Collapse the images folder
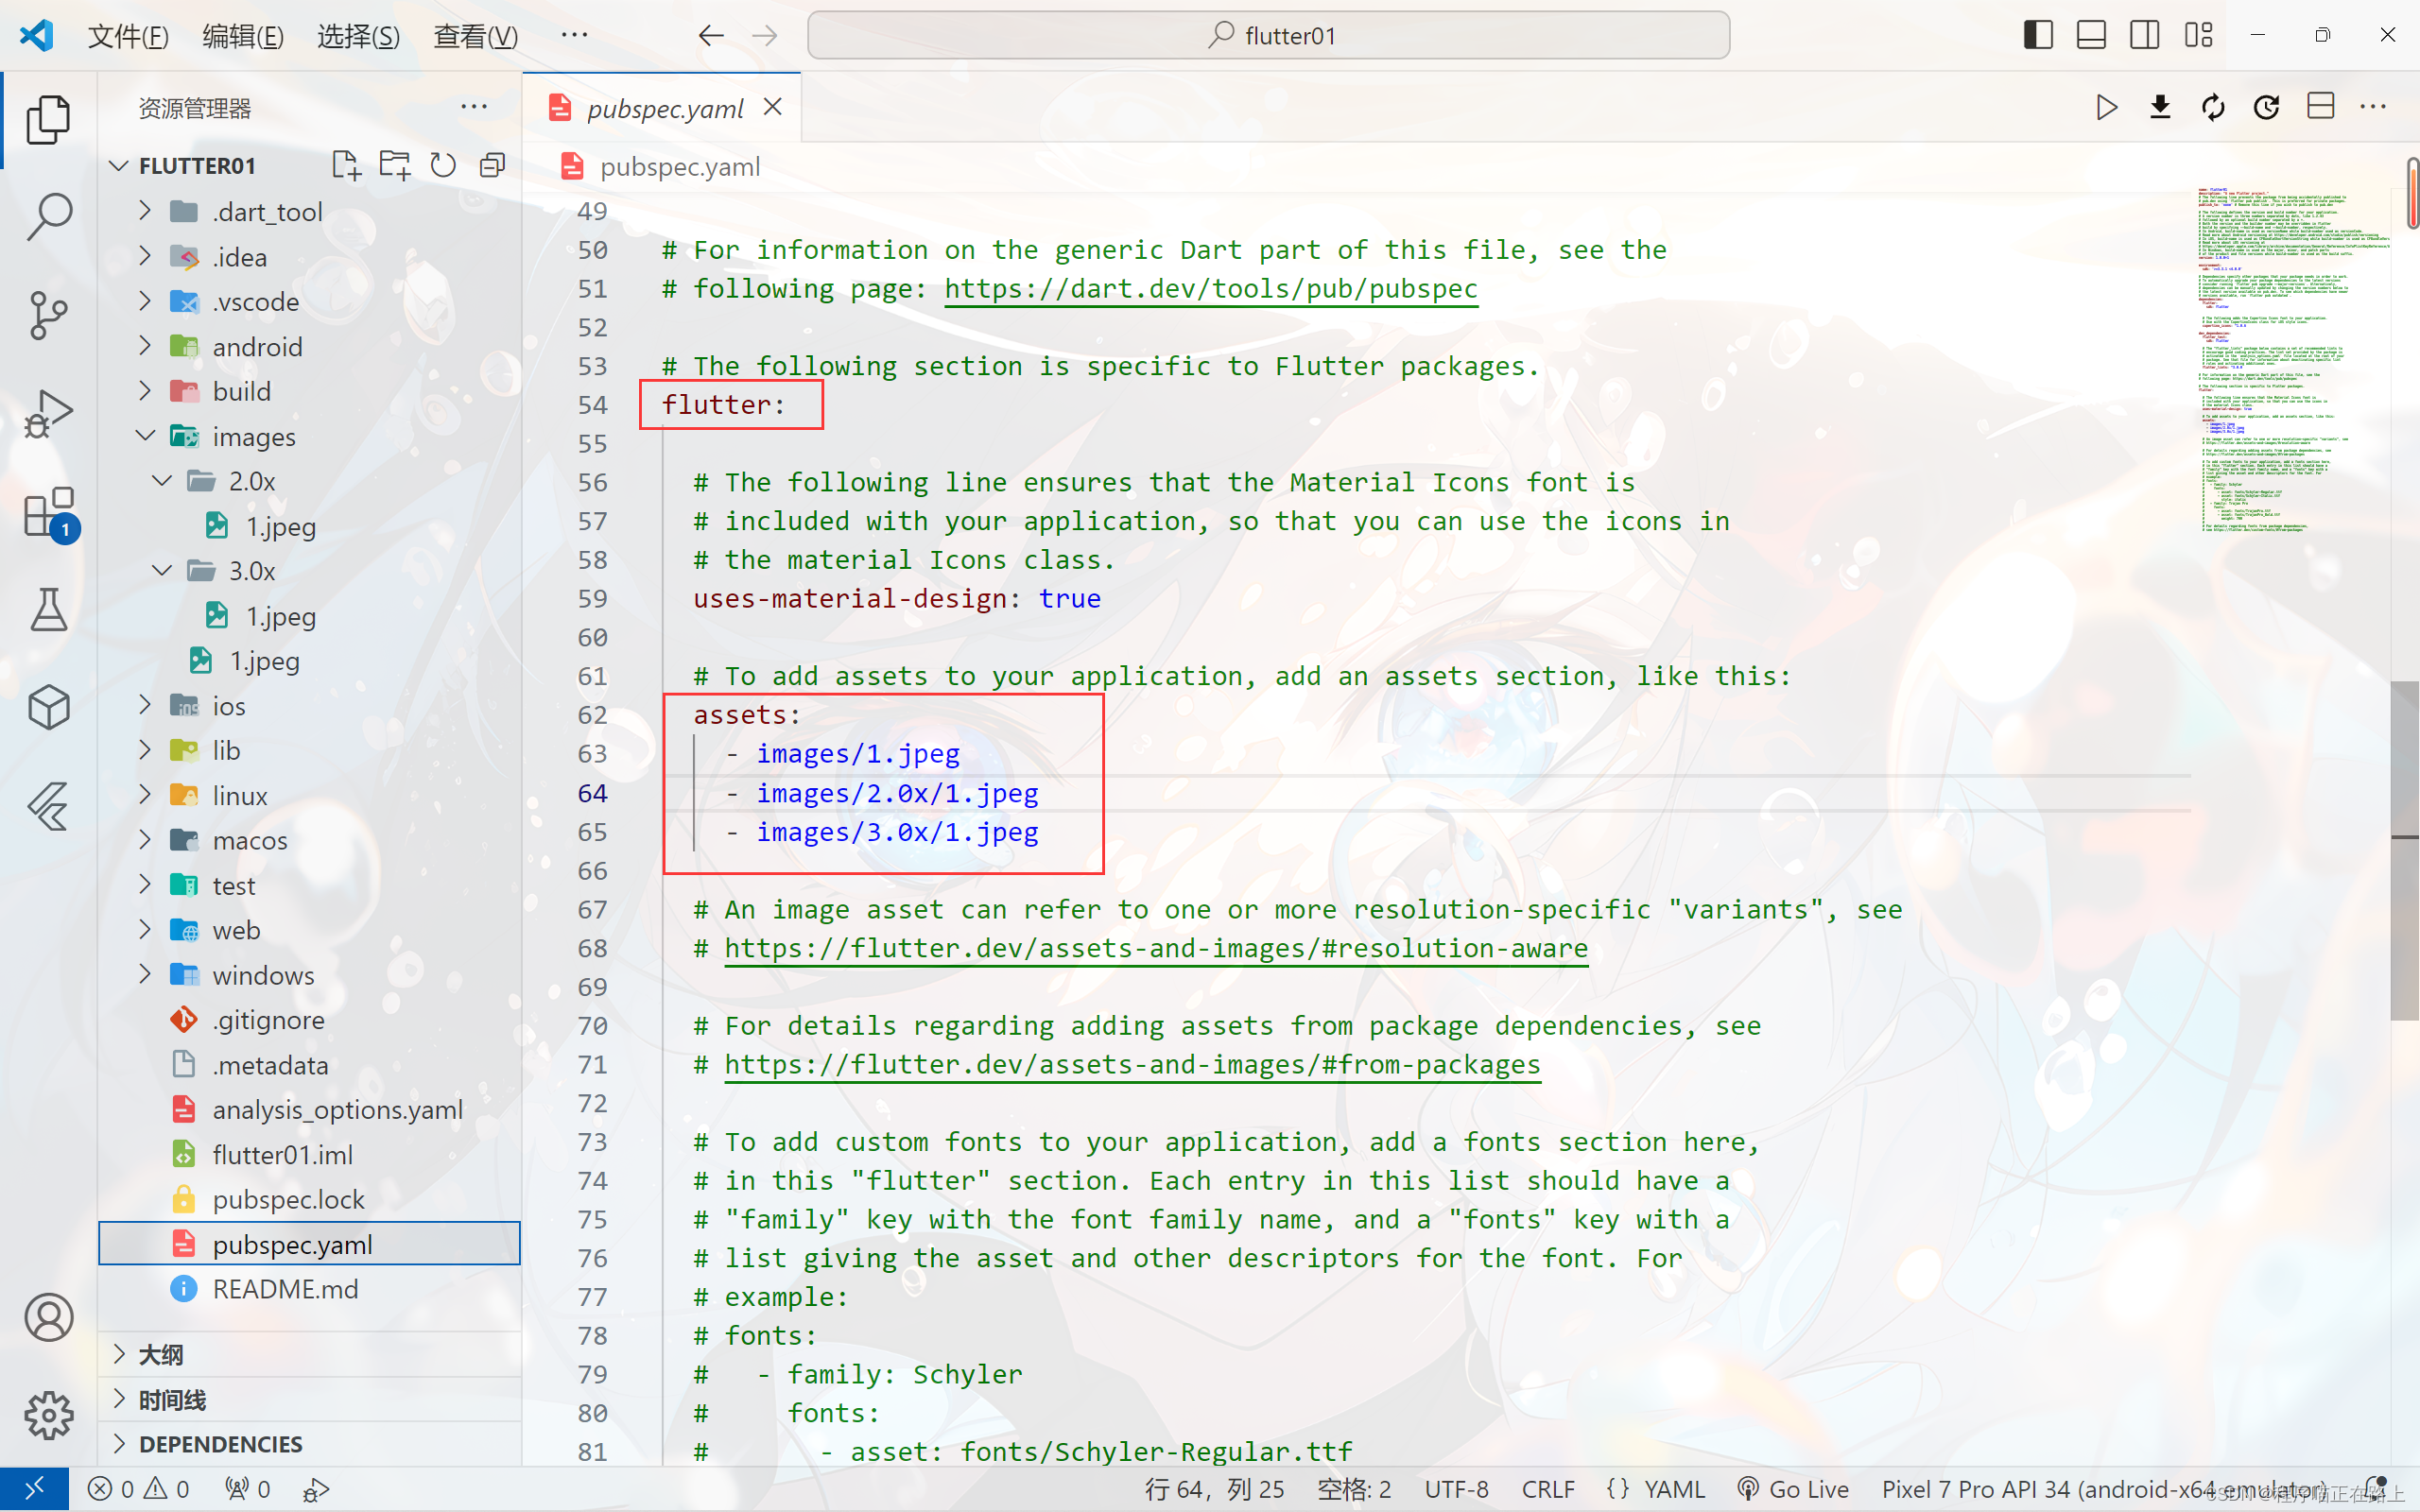 click(x=253, y=437)
